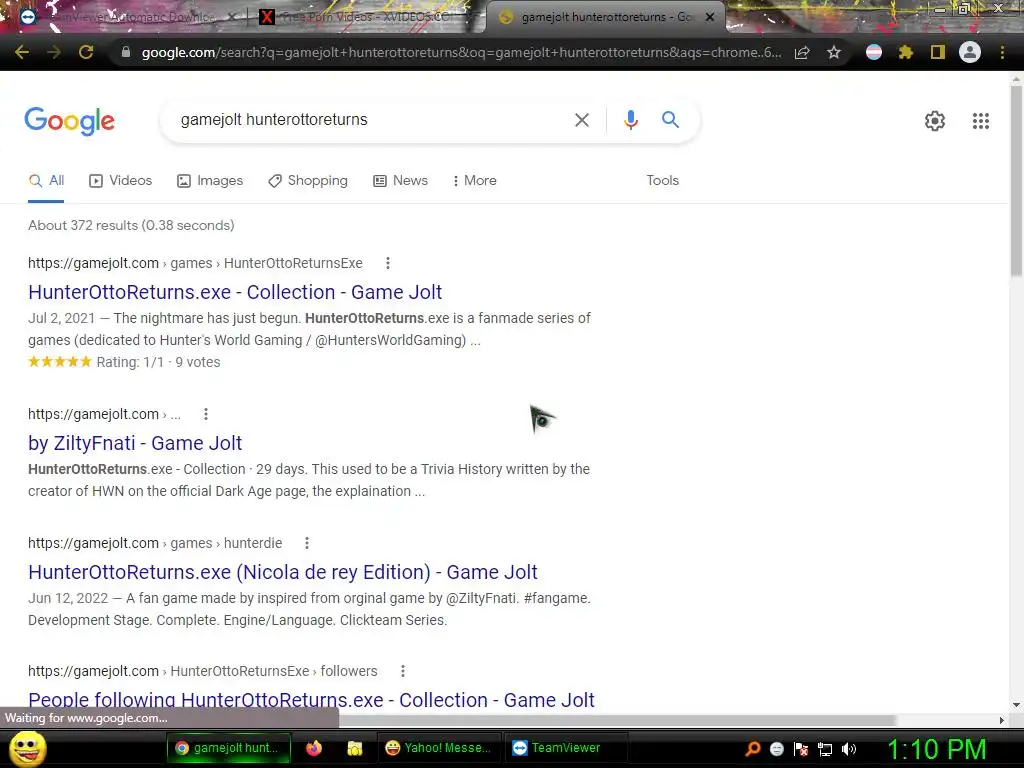Open the Google apps grid
Image resolution: width=1024 pixels, height=768 pixels.
tap(981, 121)
